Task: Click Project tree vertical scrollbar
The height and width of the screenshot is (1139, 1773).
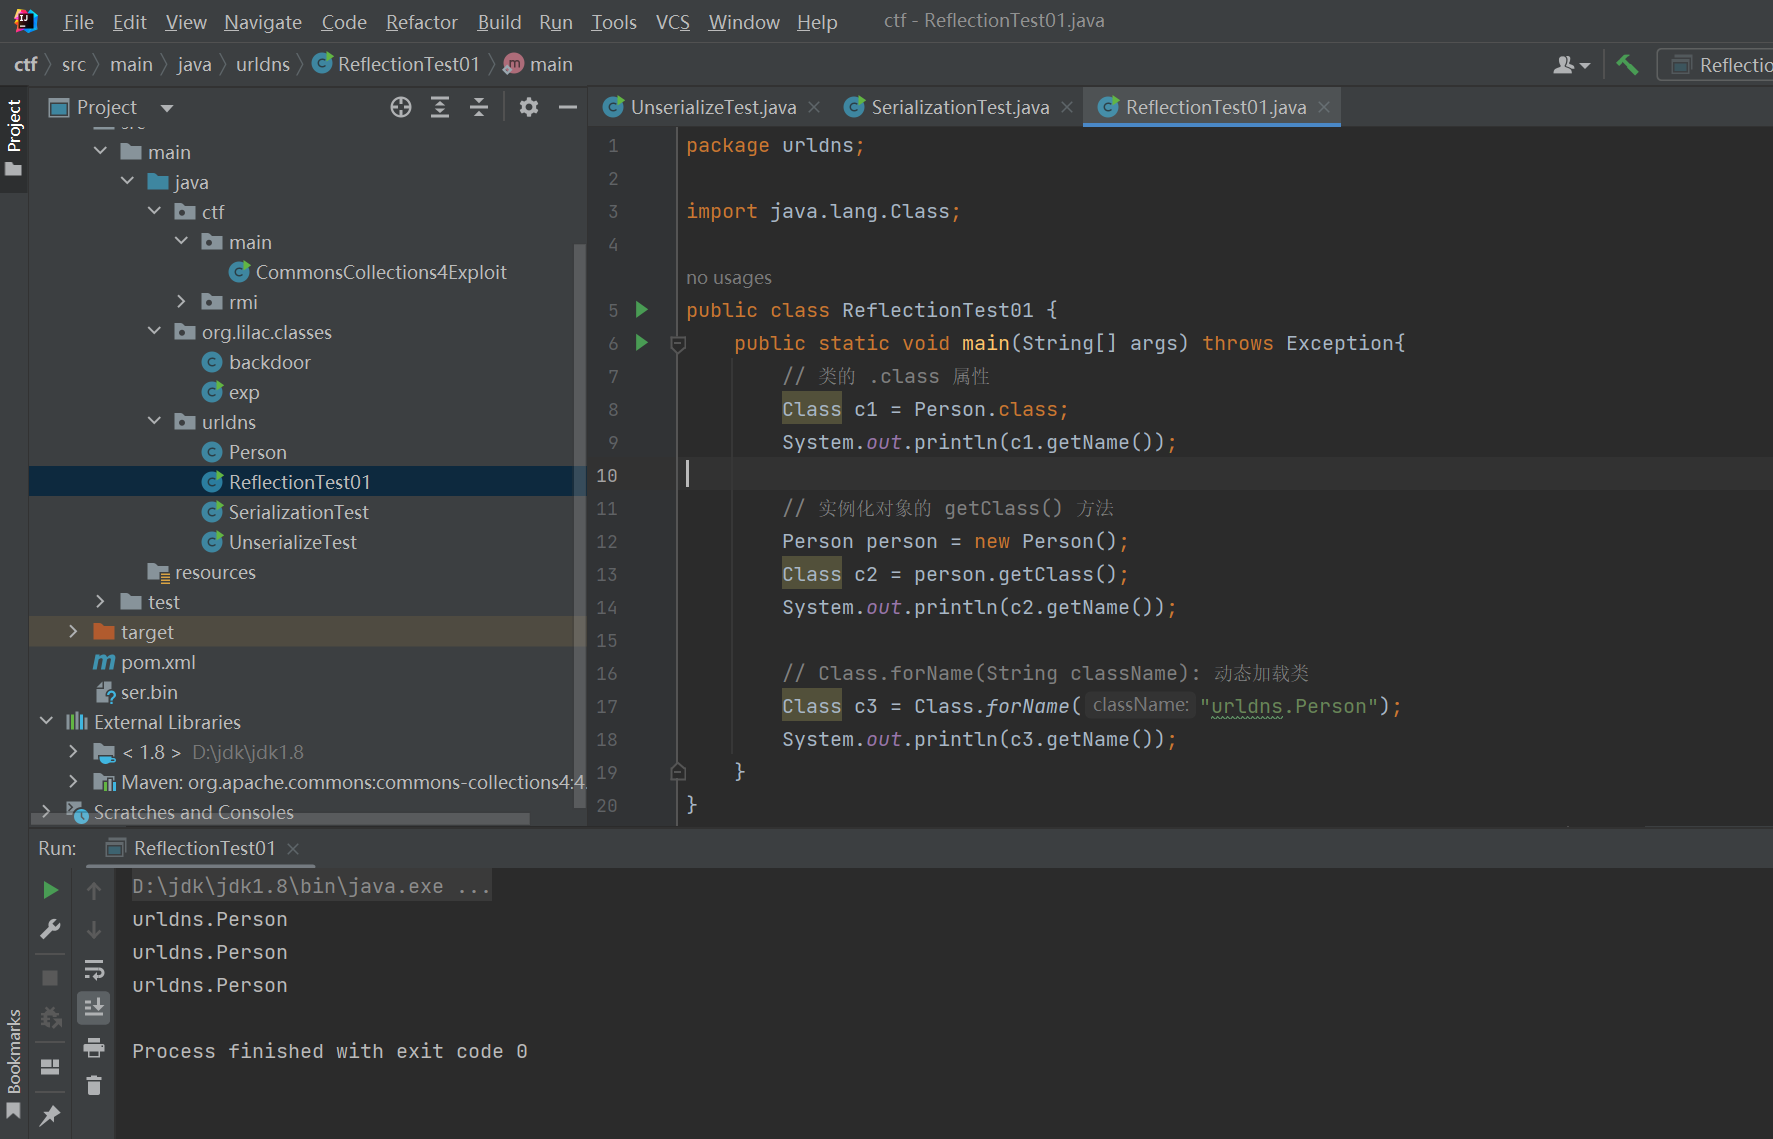Action: (579, 525)
